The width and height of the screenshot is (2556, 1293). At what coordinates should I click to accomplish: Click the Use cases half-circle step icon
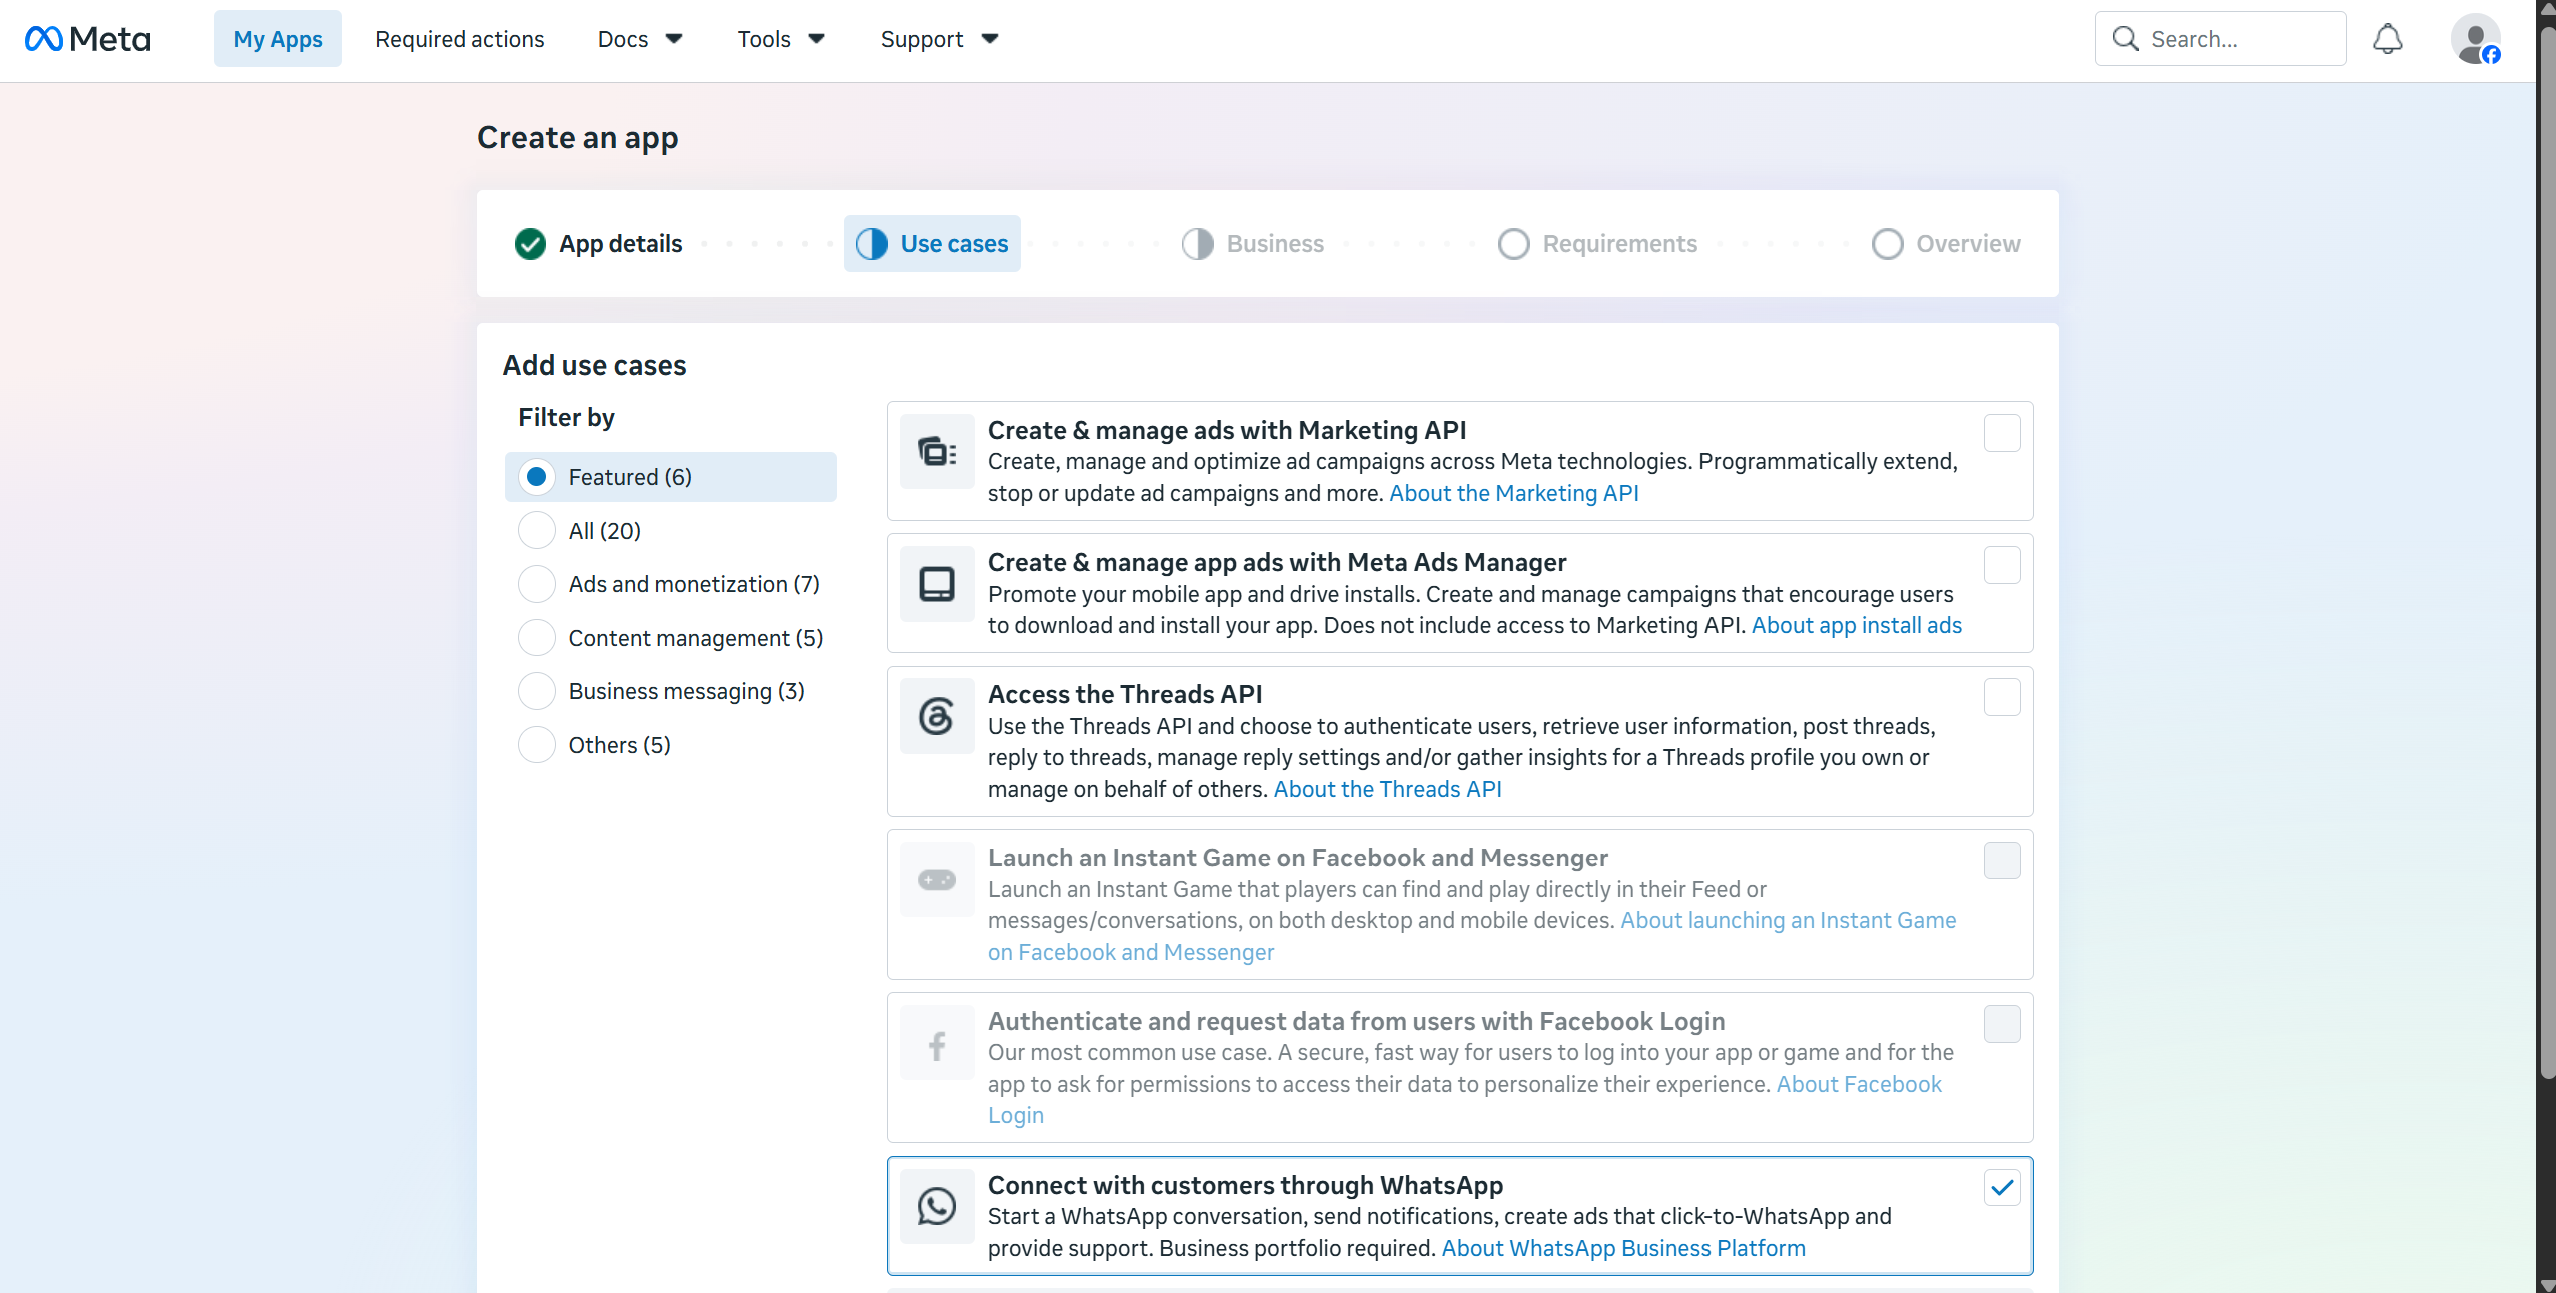click(872, 244)
